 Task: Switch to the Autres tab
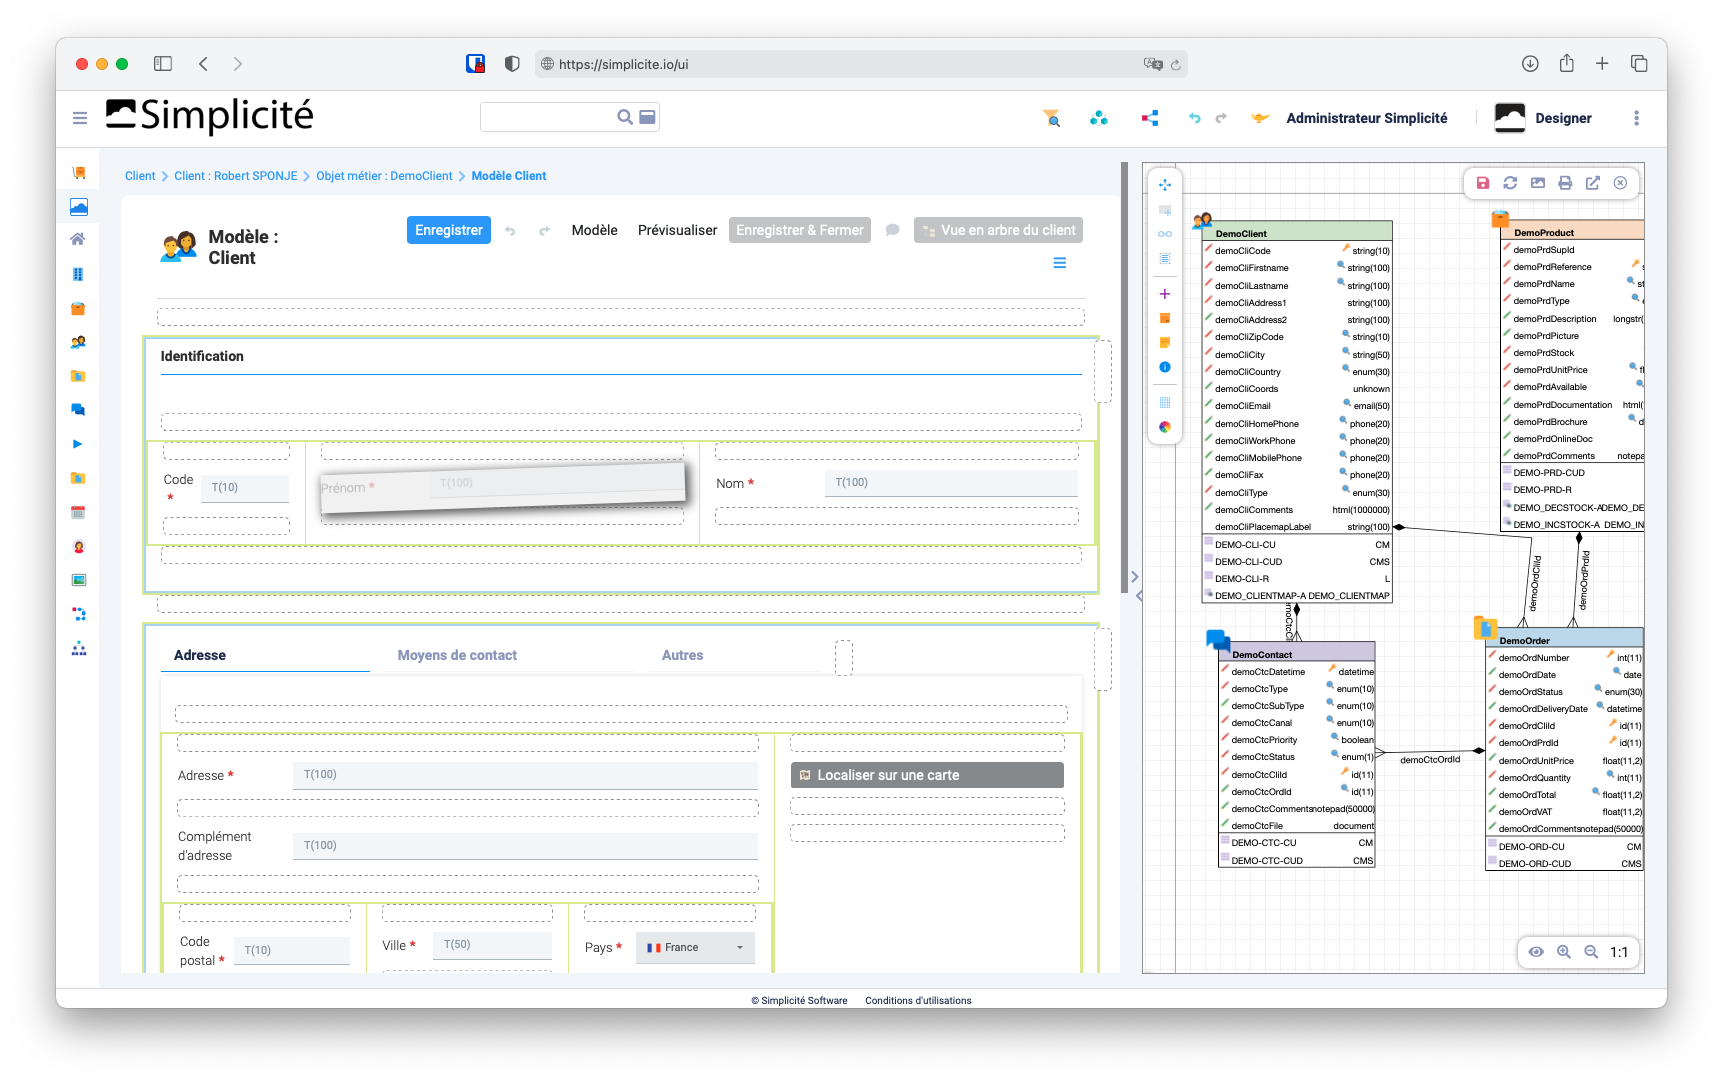click(682, 656)
